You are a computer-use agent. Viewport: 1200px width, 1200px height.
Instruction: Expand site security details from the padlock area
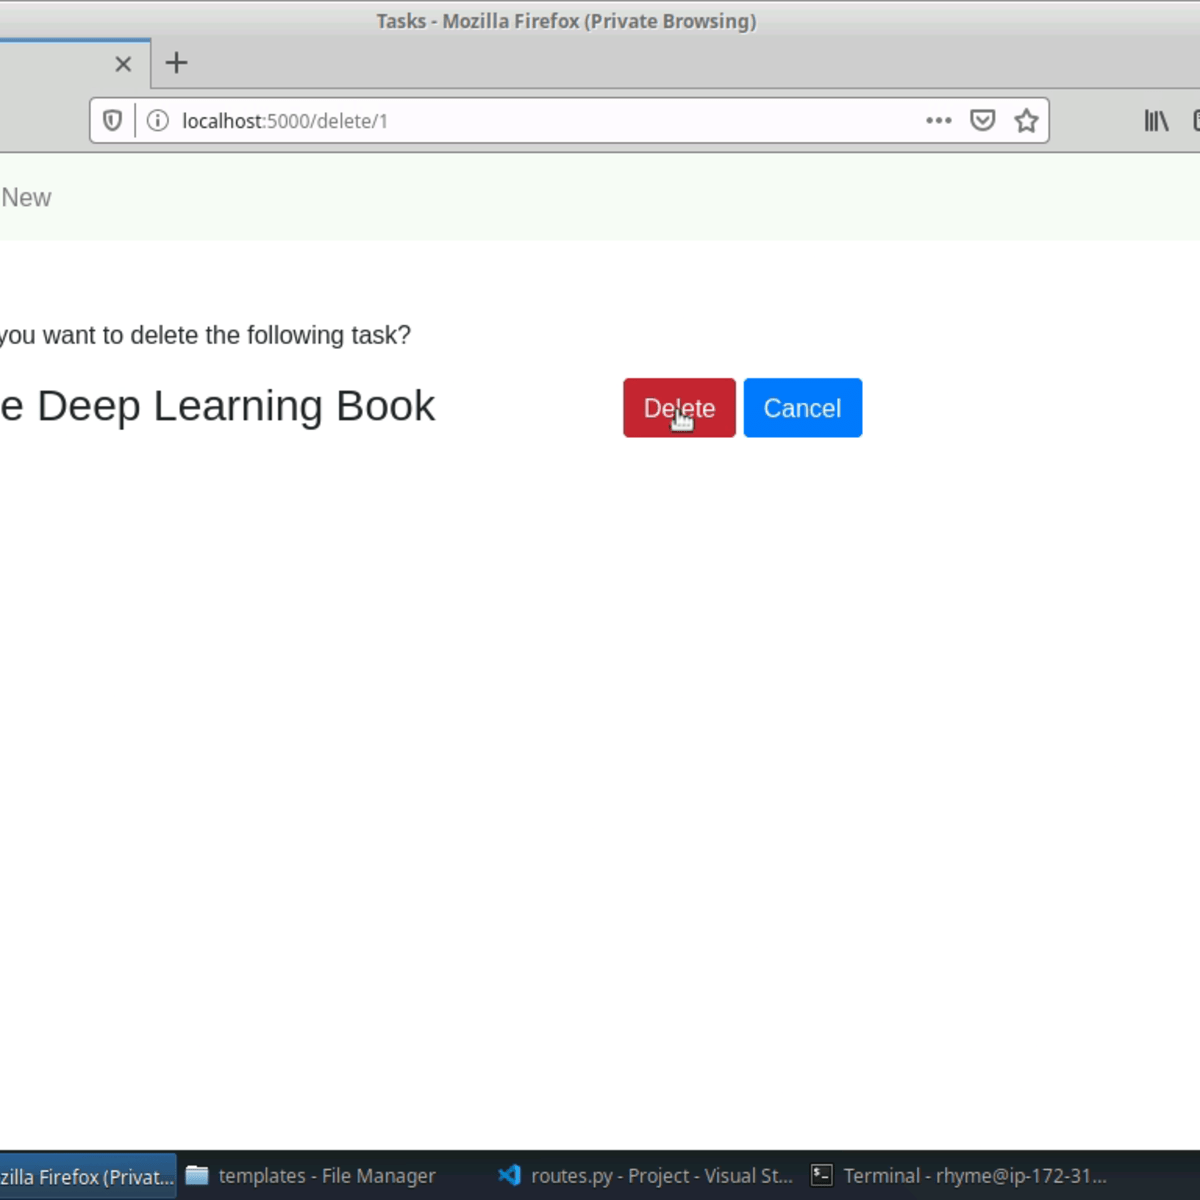157,120
